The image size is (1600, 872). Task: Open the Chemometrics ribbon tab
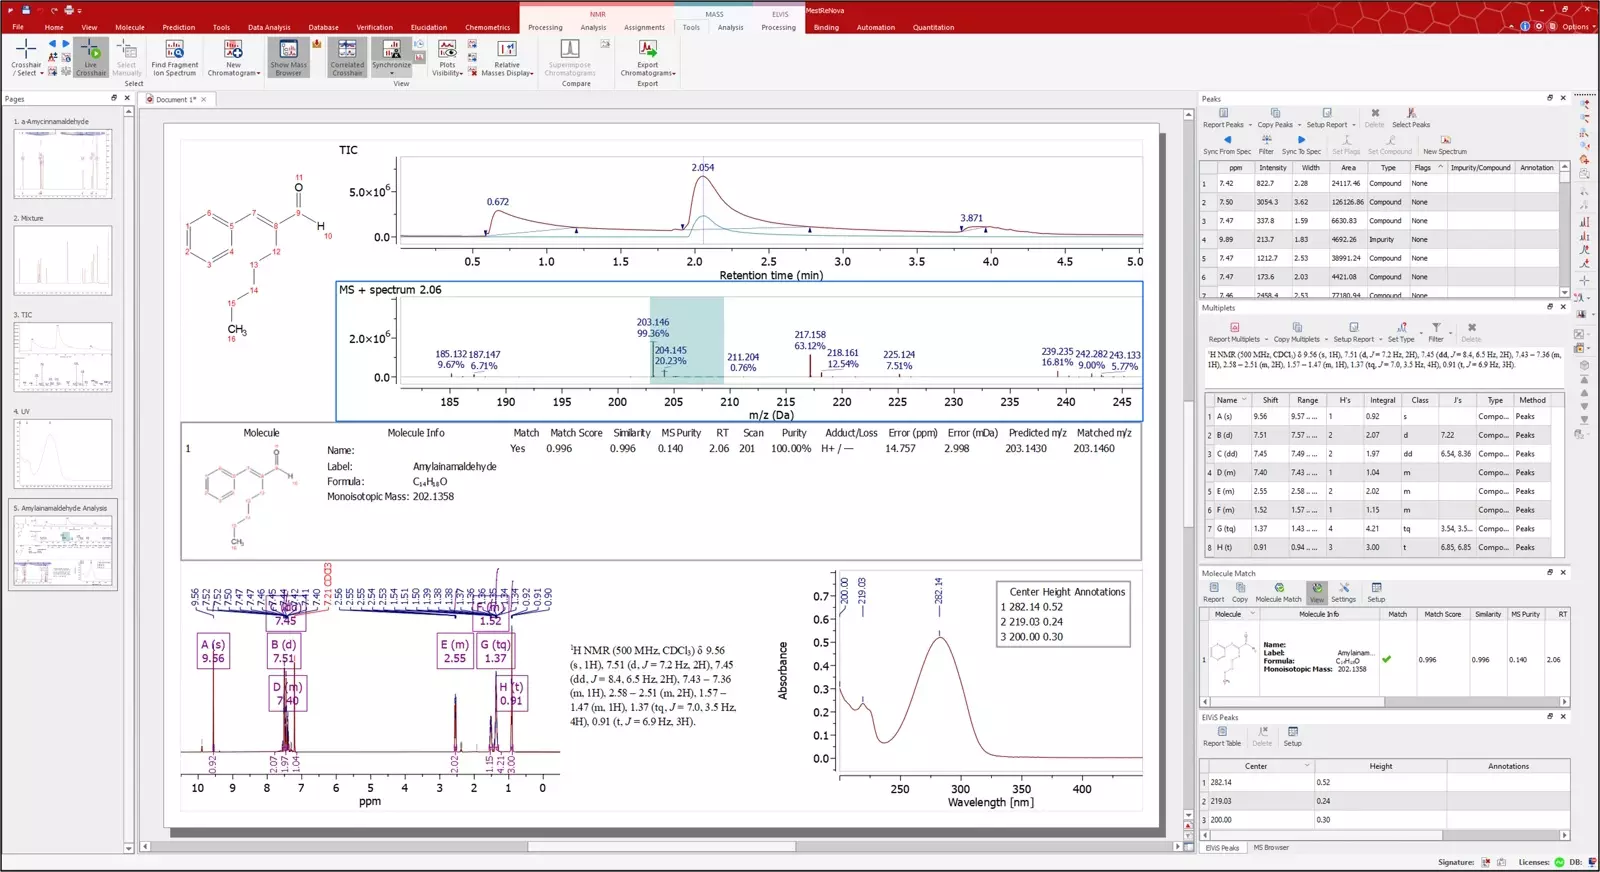pyautogui.click(x=487, y=27)
